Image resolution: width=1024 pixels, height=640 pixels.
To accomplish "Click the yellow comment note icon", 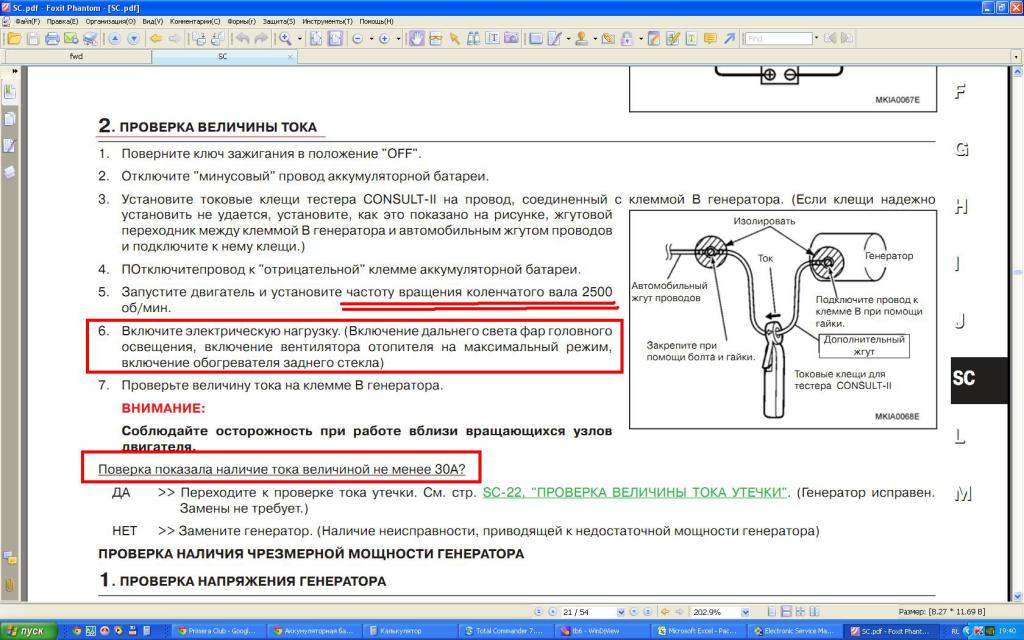I will pos(710,39).
